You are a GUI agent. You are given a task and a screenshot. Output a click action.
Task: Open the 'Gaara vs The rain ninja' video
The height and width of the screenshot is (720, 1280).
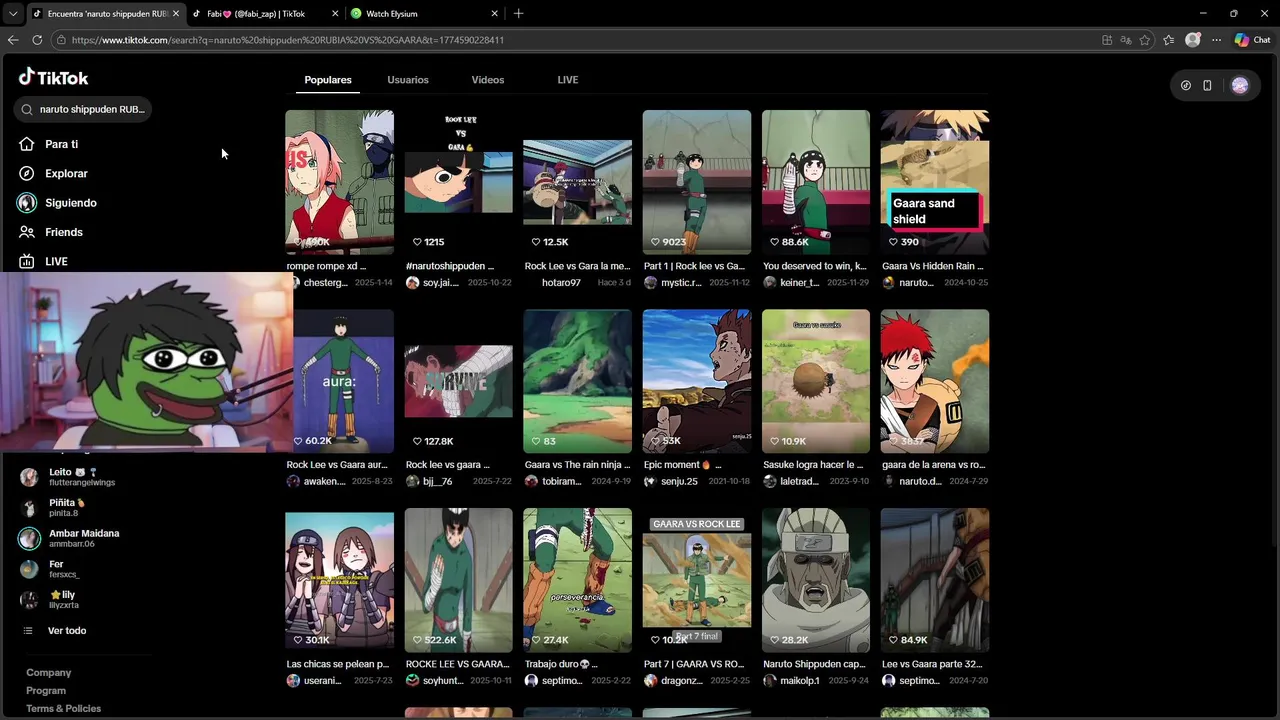[577, 381]
